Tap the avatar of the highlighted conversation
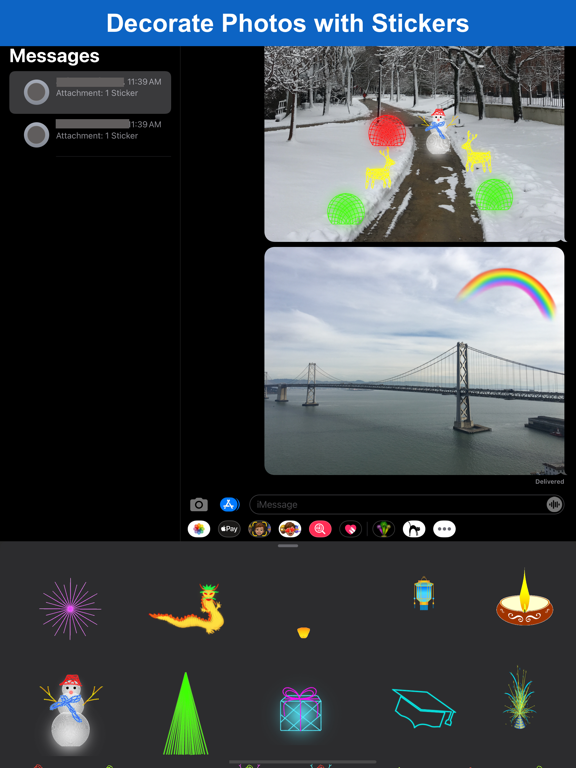 [x=37, y=92]
